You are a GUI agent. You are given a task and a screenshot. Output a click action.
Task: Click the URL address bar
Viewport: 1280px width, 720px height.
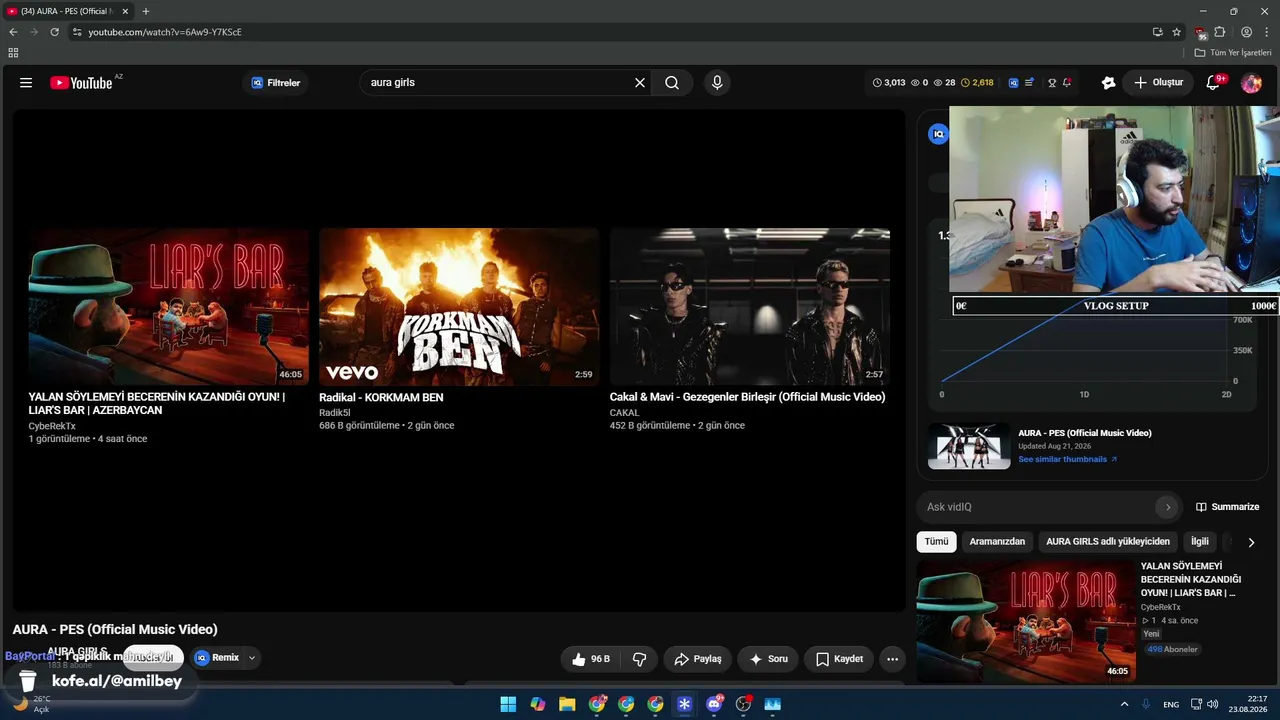click(x=610, y=32)
